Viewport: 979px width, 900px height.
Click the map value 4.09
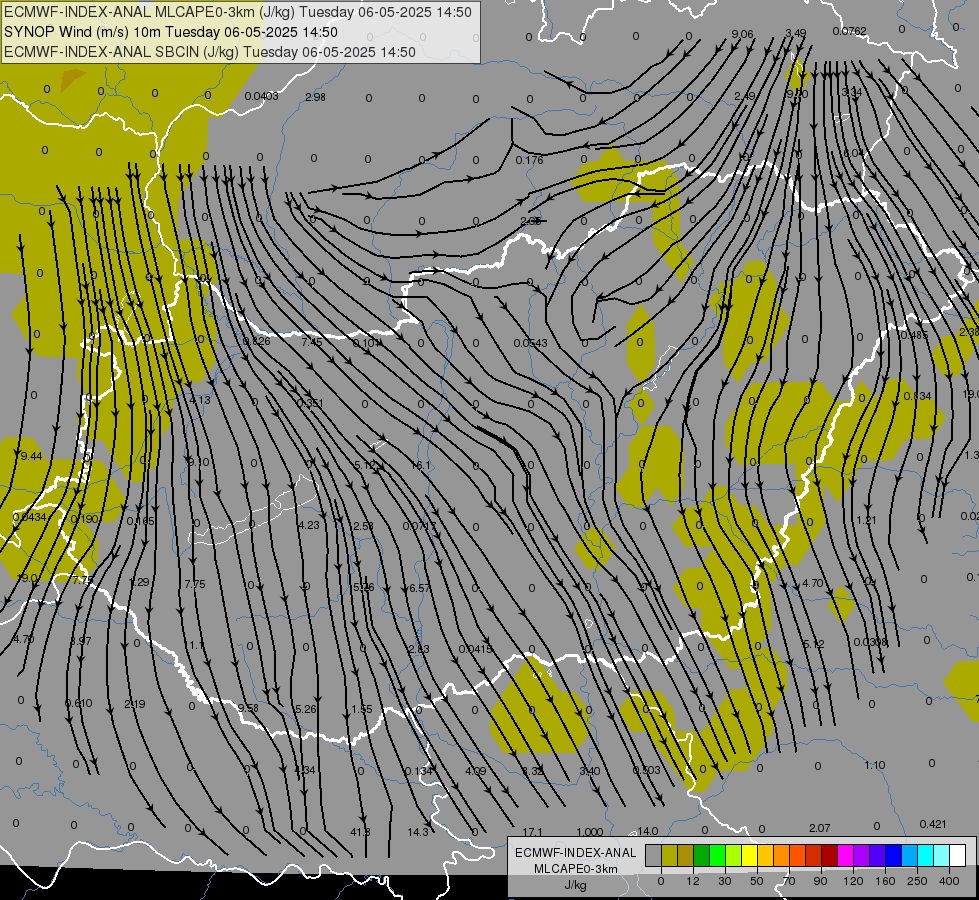click(x=475, y=771)
